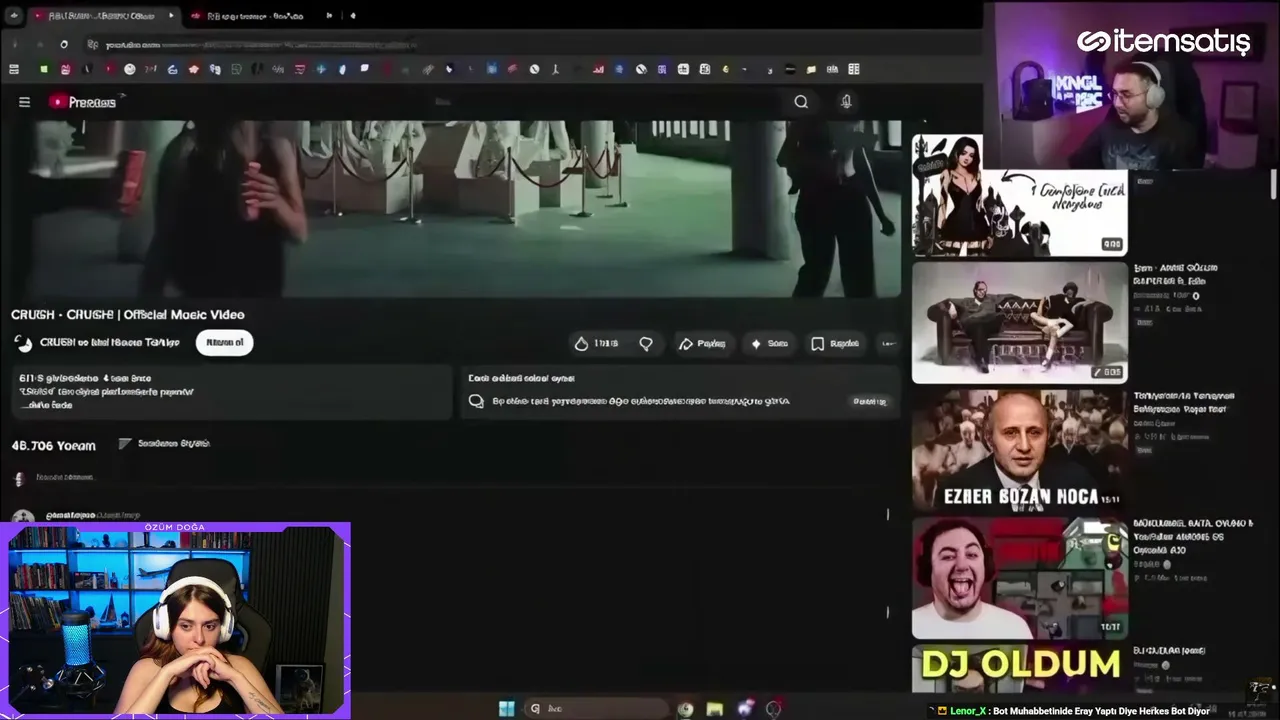Share the video with Paylaş button
1280x720 pixels.
702,343
